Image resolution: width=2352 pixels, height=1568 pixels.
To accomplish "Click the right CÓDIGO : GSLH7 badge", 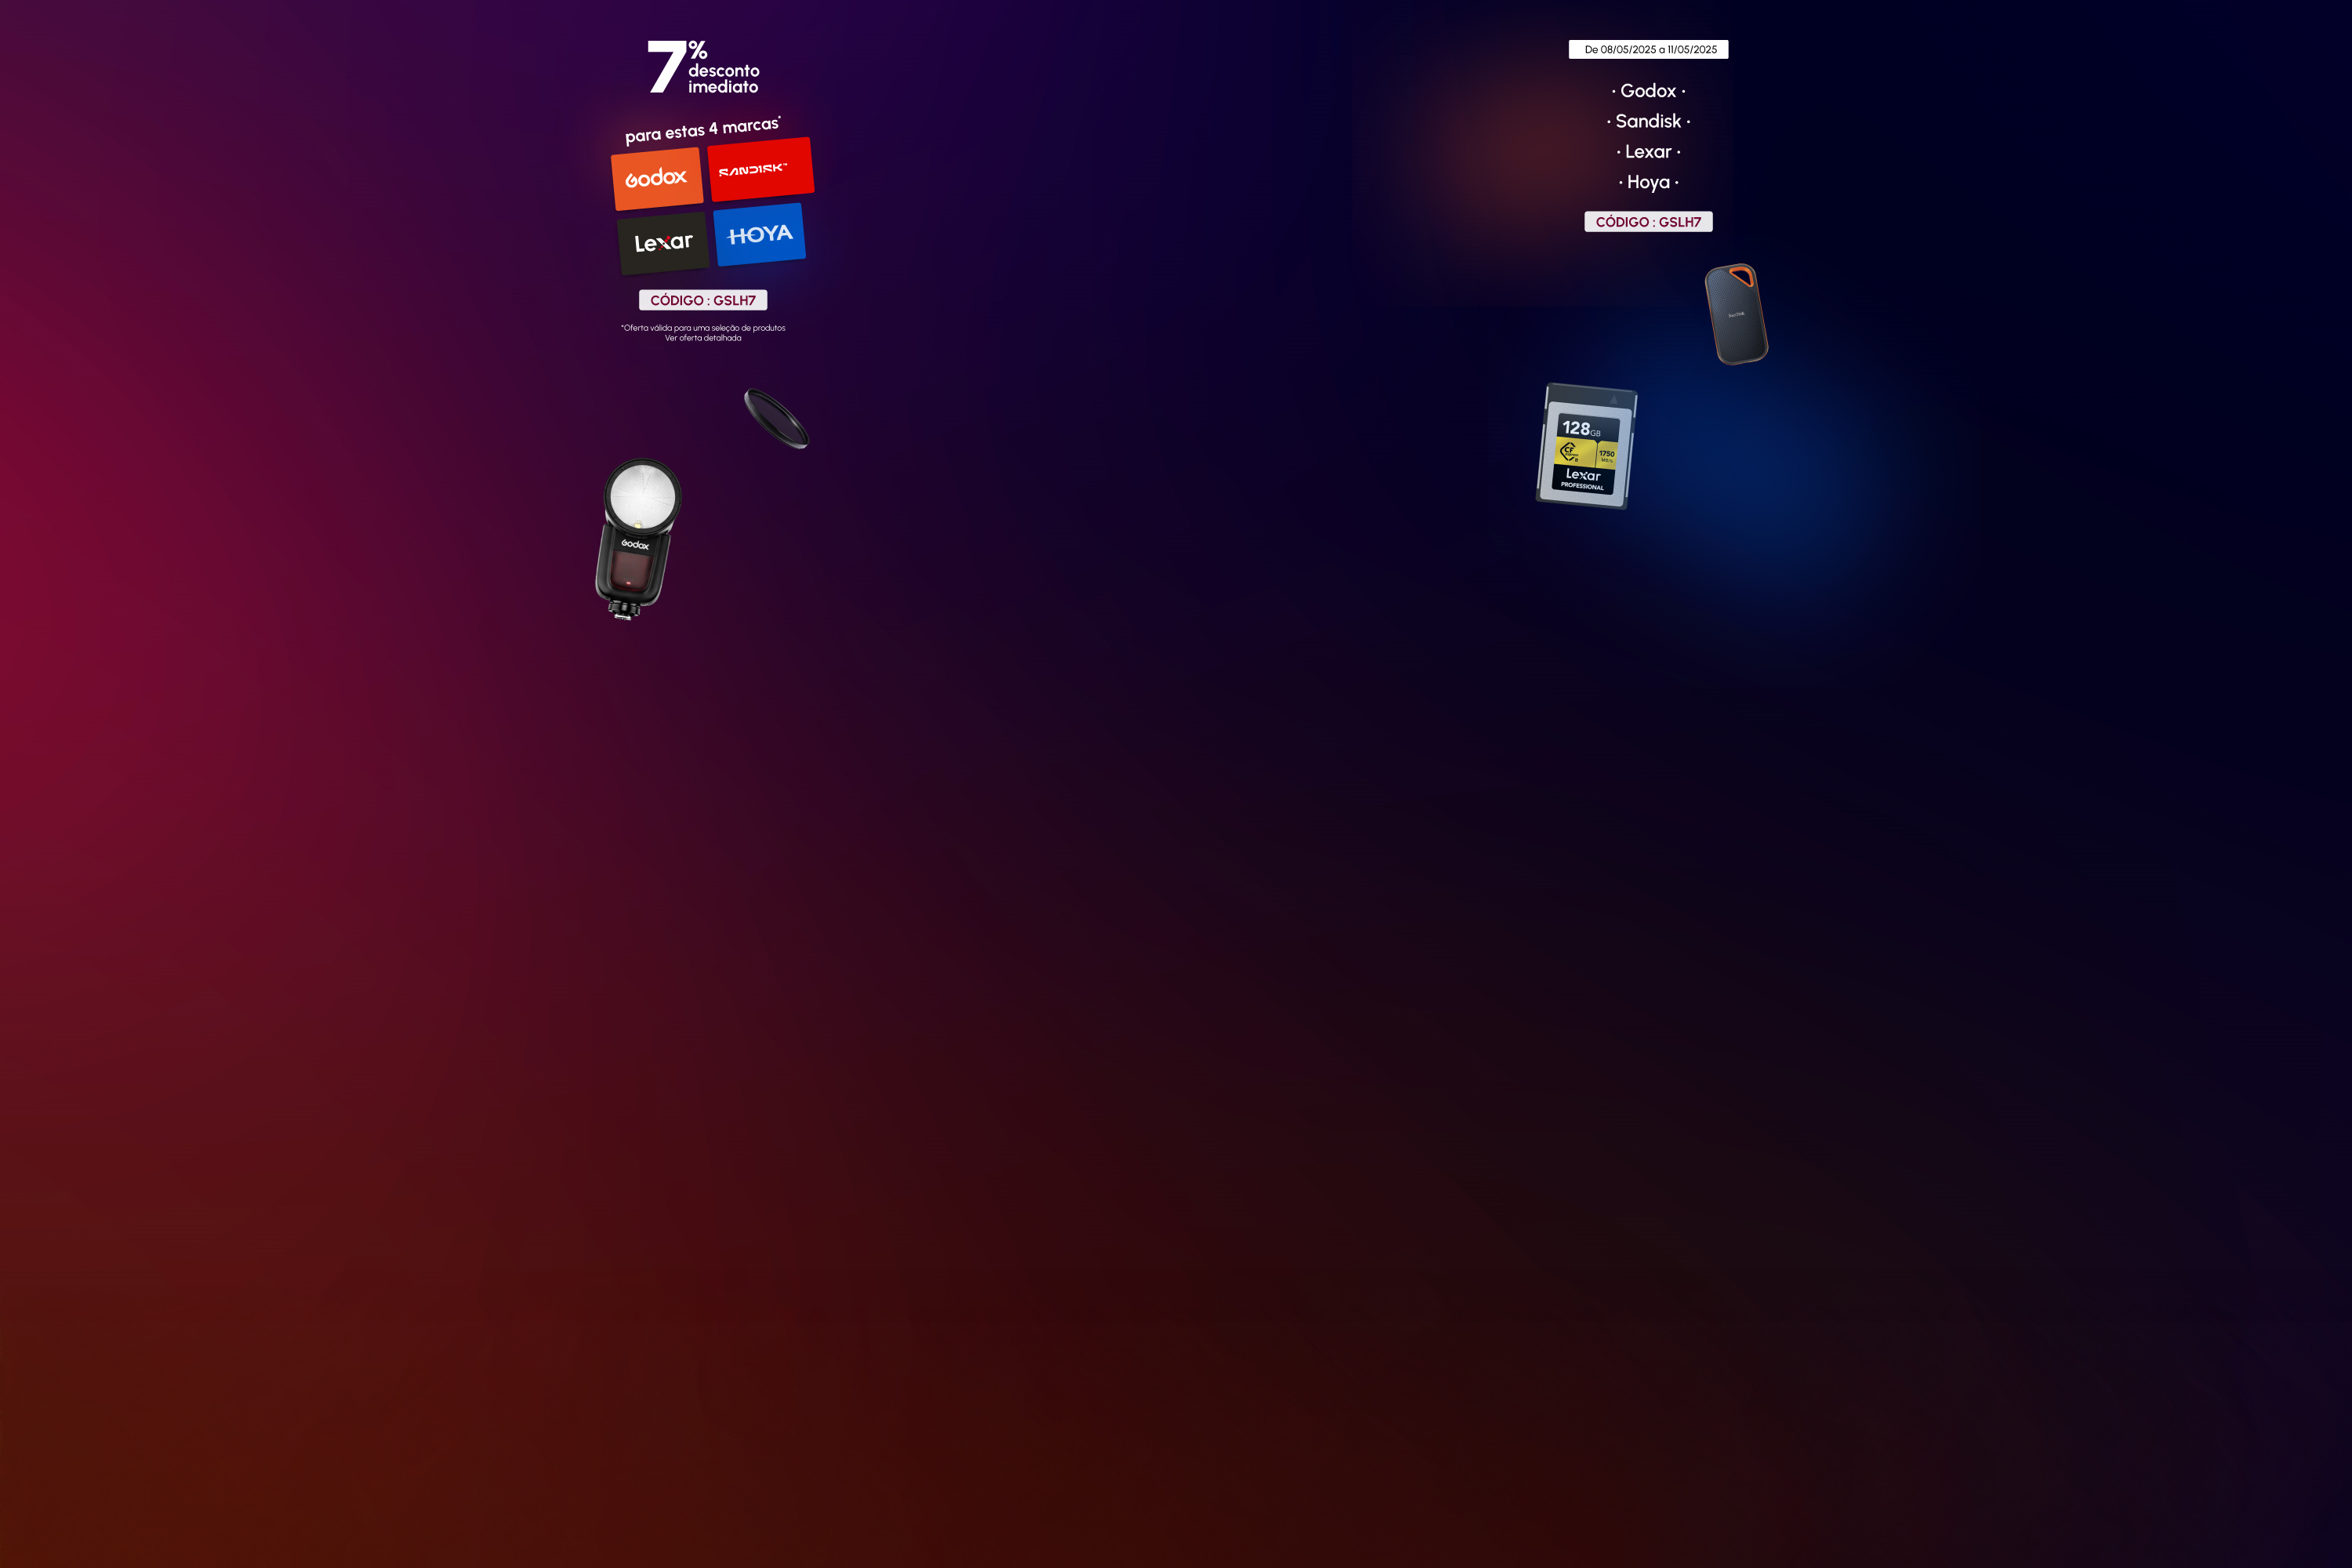I will (x=1648, y=222).
